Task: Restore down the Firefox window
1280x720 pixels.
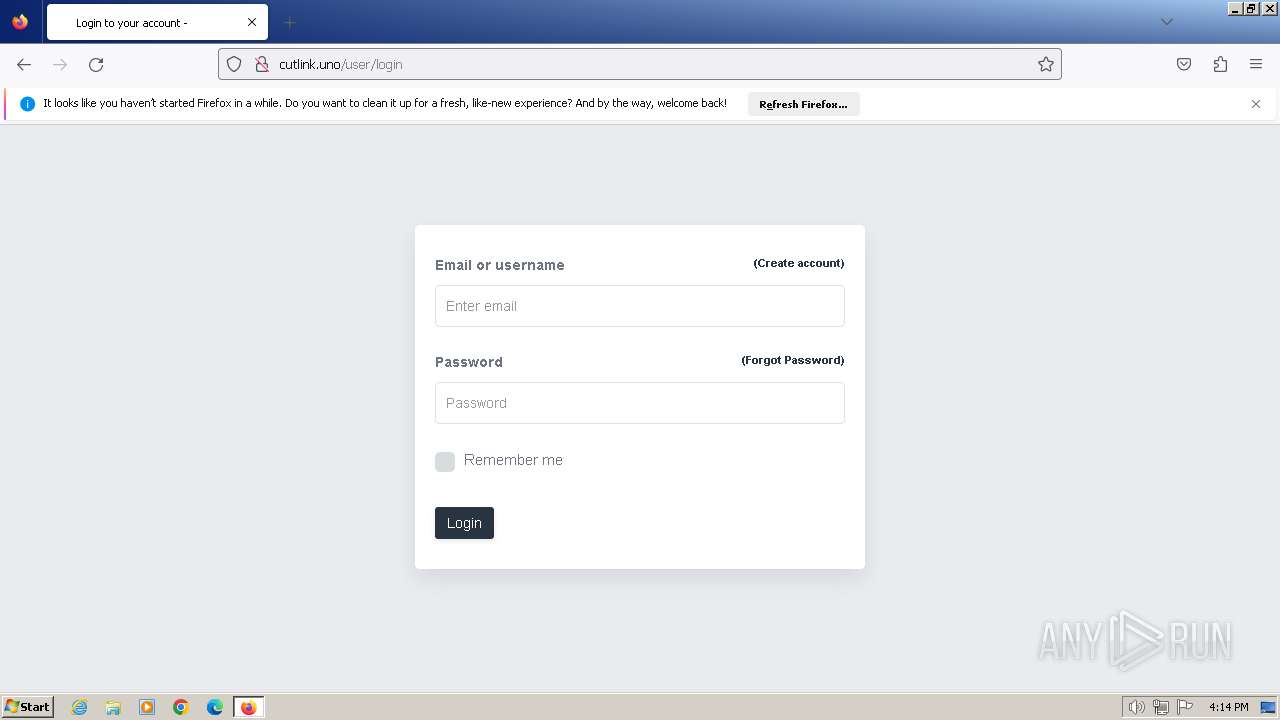Action: point(1251,8)
